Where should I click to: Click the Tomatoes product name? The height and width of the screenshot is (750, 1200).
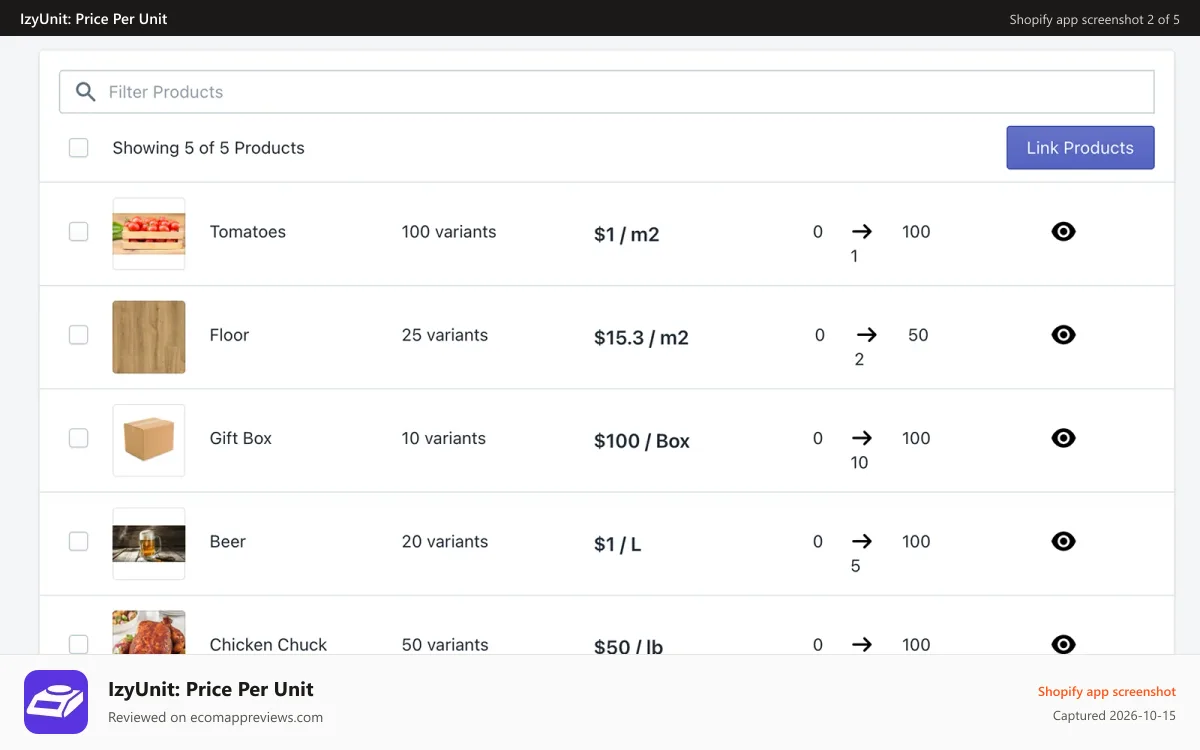[248, 232]
